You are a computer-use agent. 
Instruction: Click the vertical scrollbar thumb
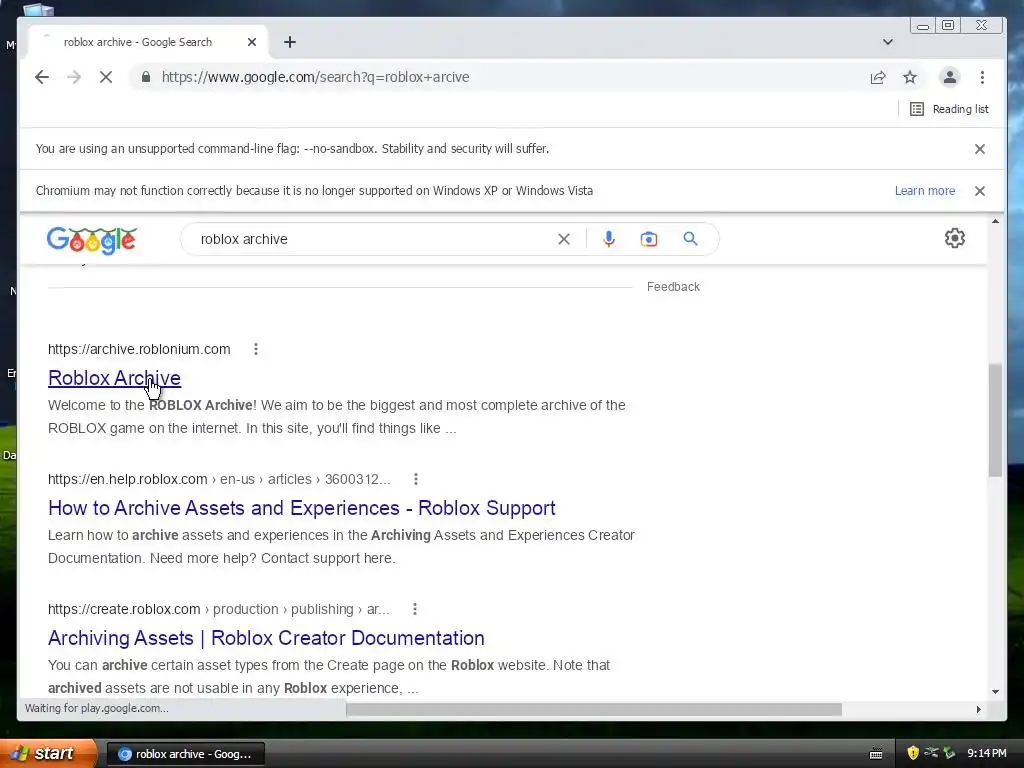[995, 420]
